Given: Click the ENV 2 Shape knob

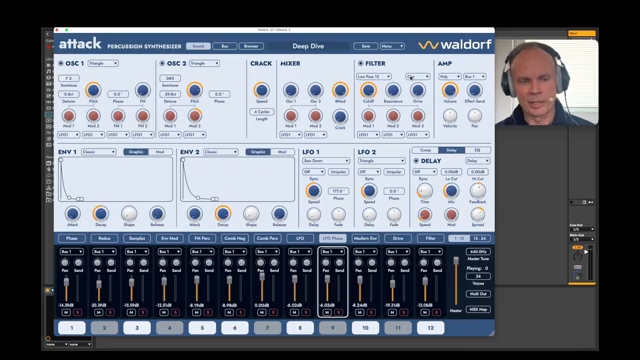Looking at the screenshot, I should [x=251, y=213].
